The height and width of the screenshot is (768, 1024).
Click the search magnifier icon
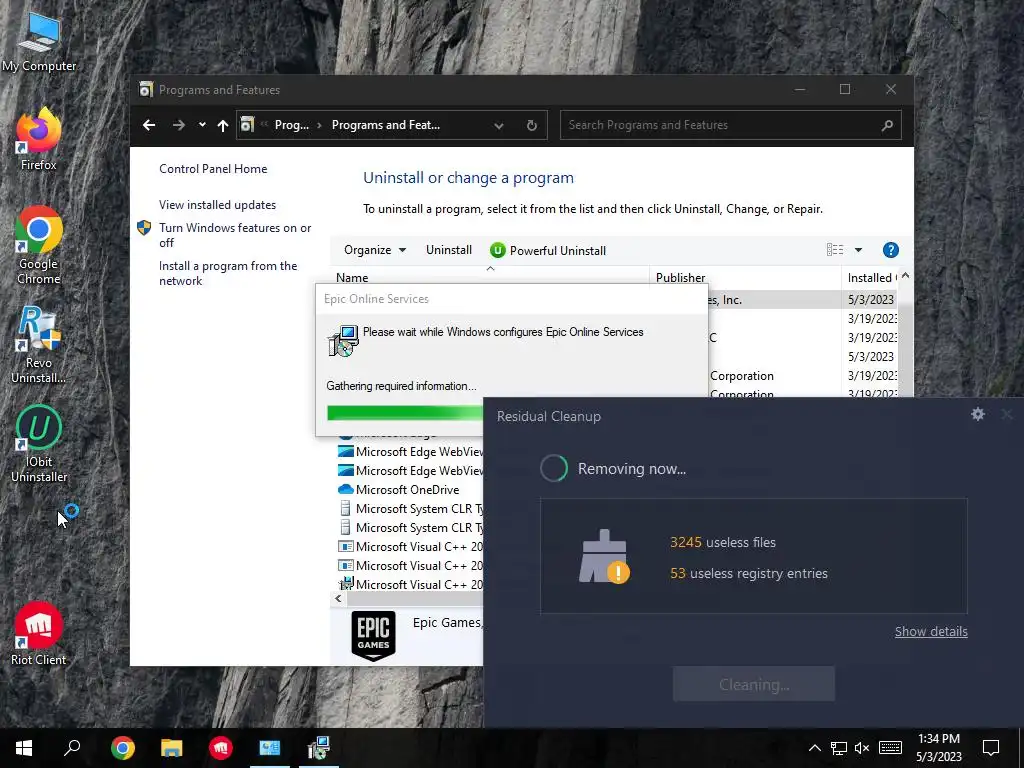(x=887, y=125)
